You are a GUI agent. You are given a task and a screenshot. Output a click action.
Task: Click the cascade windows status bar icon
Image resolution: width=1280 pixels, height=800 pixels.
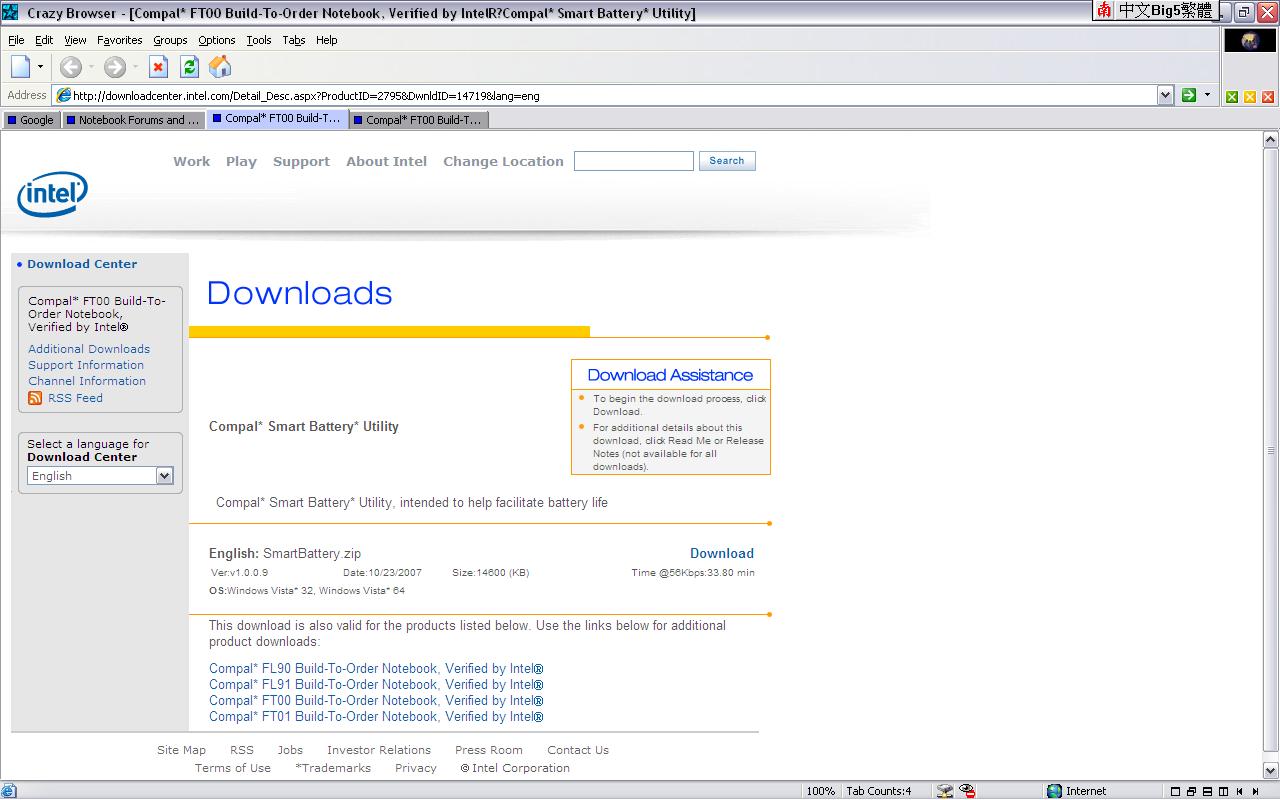coord(1191,791)
